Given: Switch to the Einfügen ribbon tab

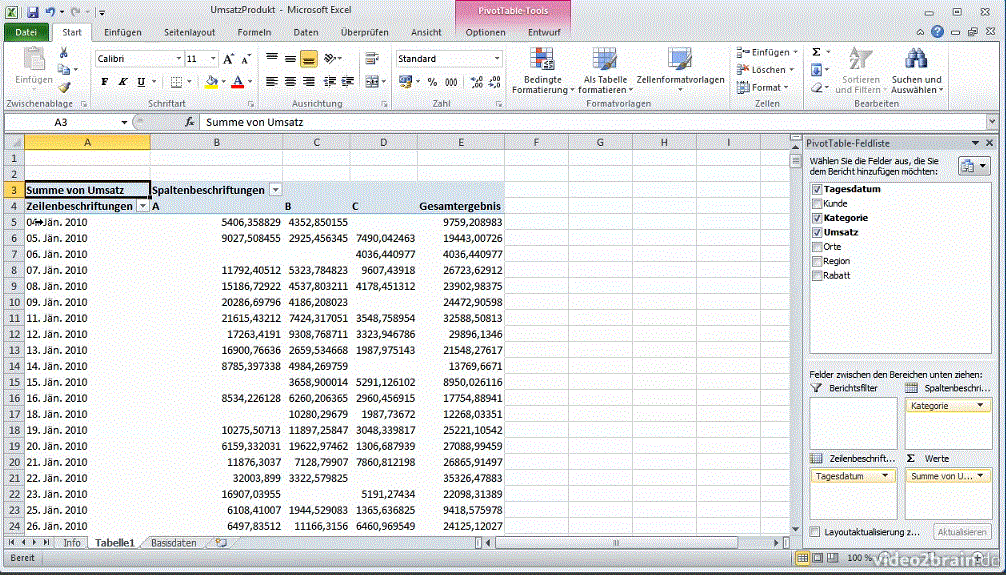Looking at the screenshot, I should 123,32.
